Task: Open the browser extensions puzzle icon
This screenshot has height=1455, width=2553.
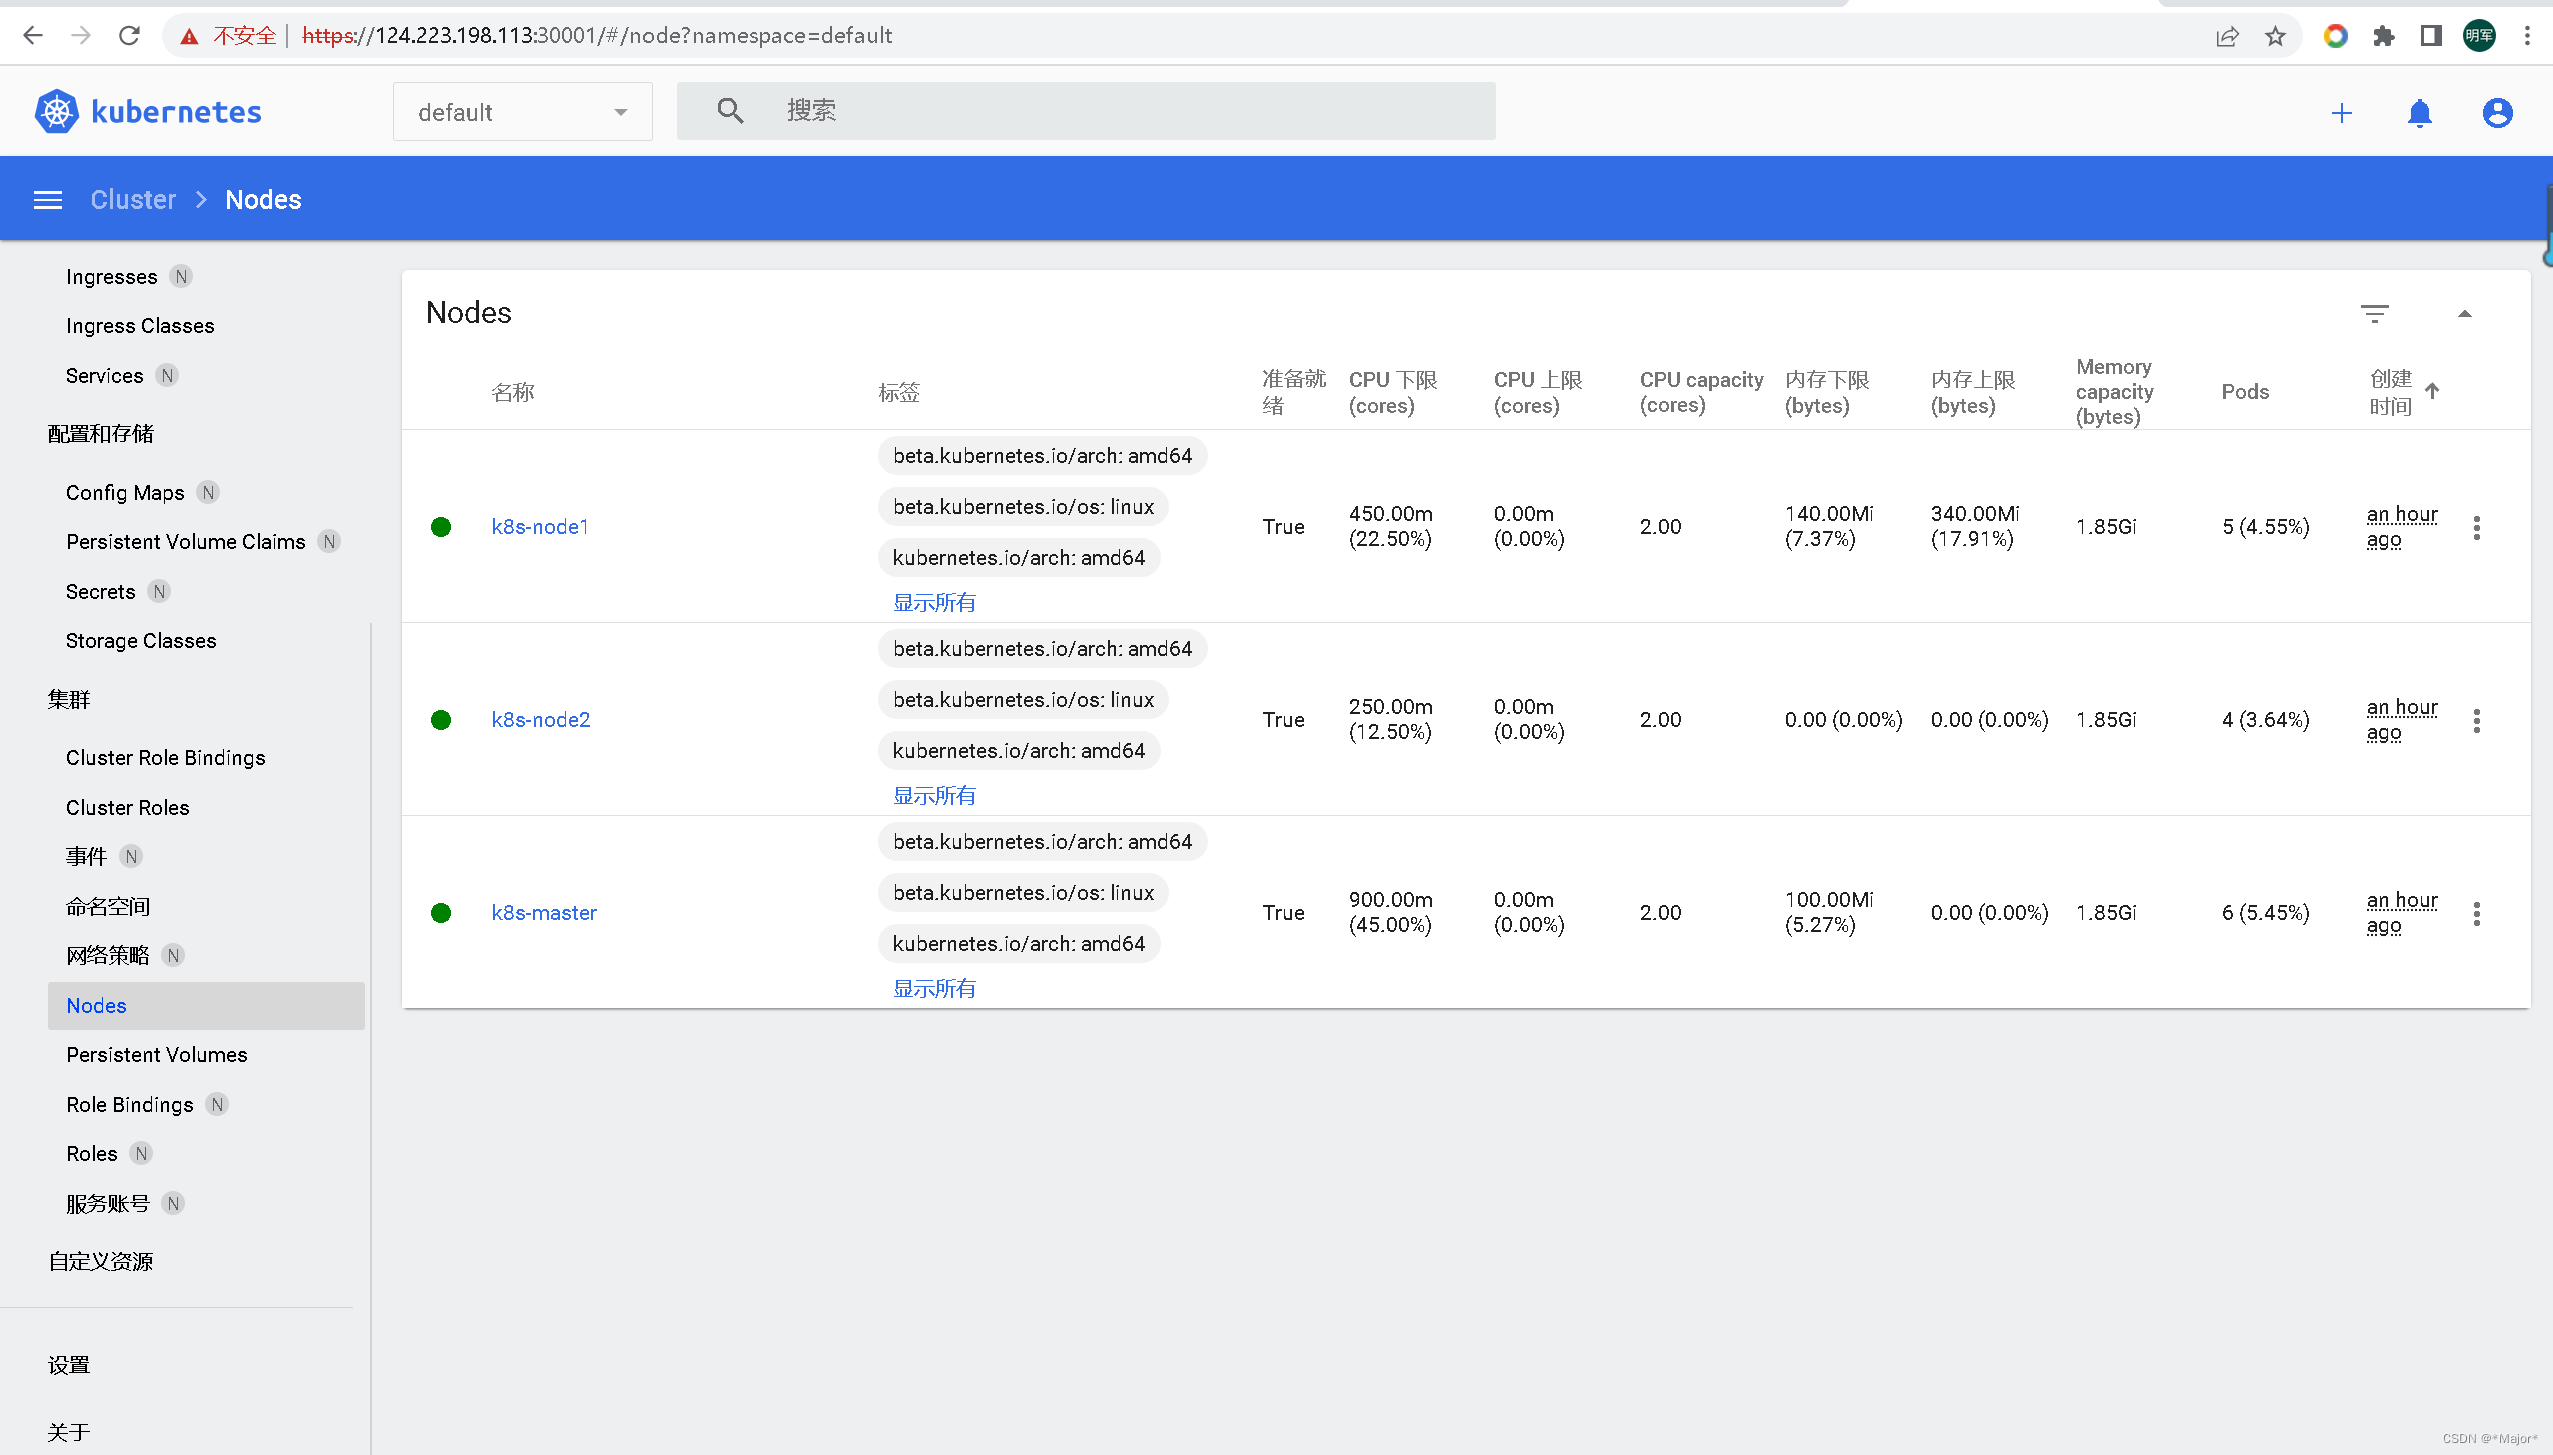Action: click(2384, 35)
